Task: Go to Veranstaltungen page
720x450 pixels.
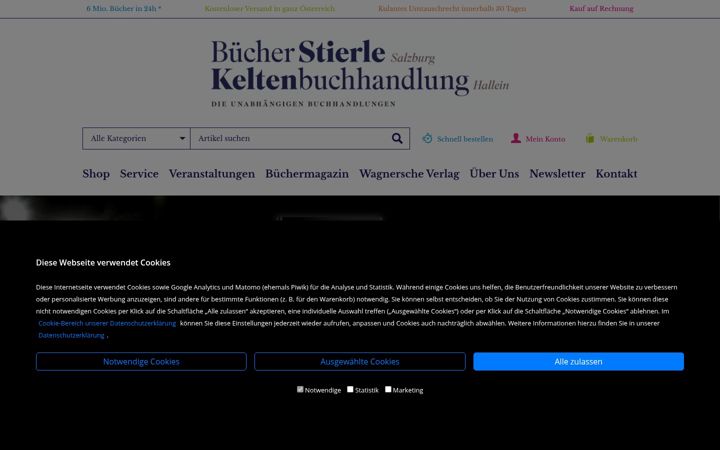Action: (212, 174)
